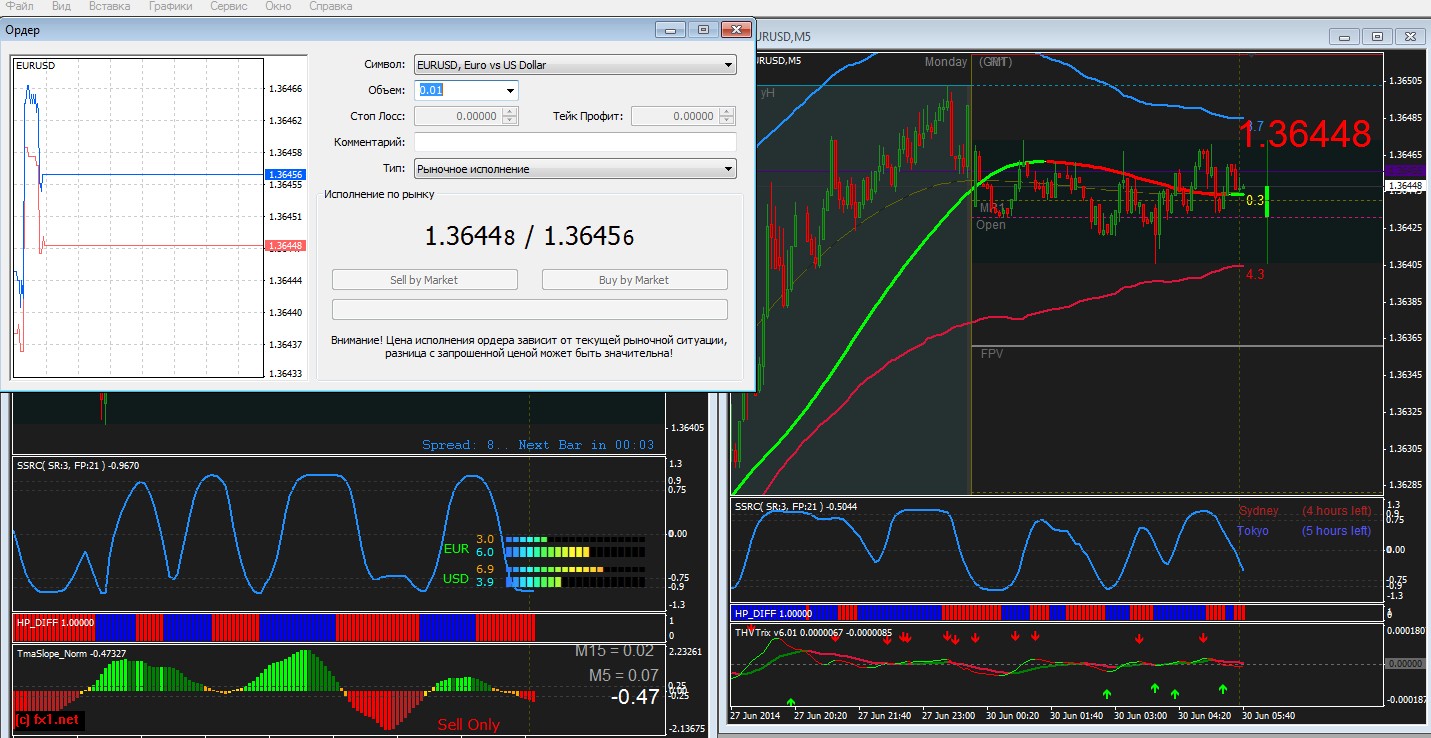
Task: Click the blue 1.36456 ask price label
Action: point(286,174)
